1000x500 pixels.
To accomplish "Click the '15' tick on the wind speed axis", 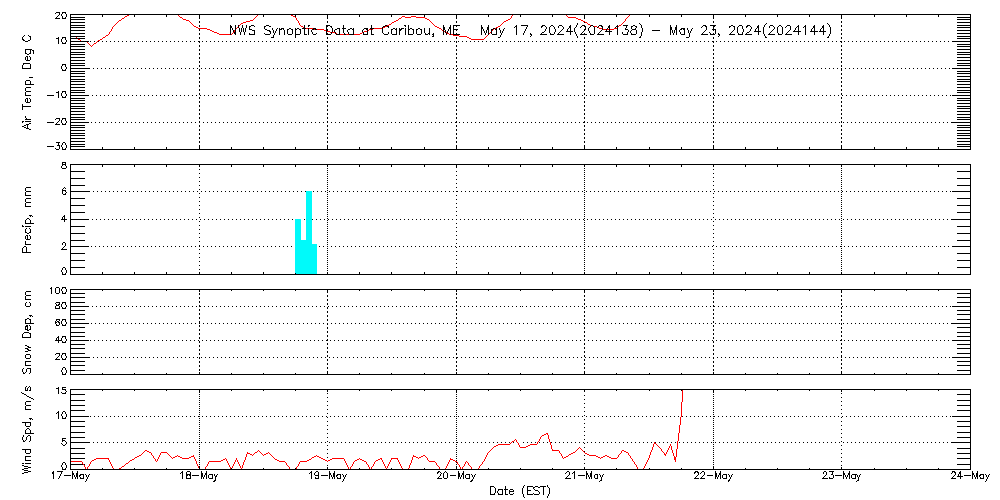I will coord(62,391).
